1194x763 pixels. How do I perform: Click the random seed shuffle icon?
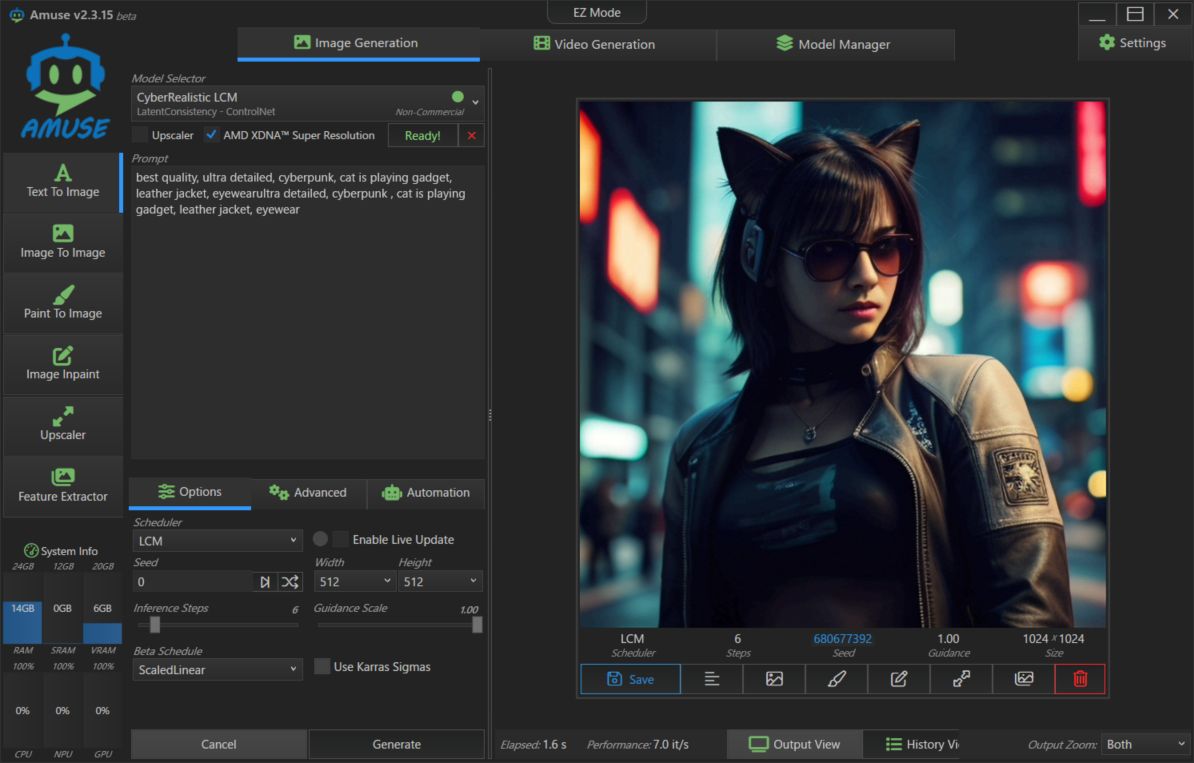[290, 582]
